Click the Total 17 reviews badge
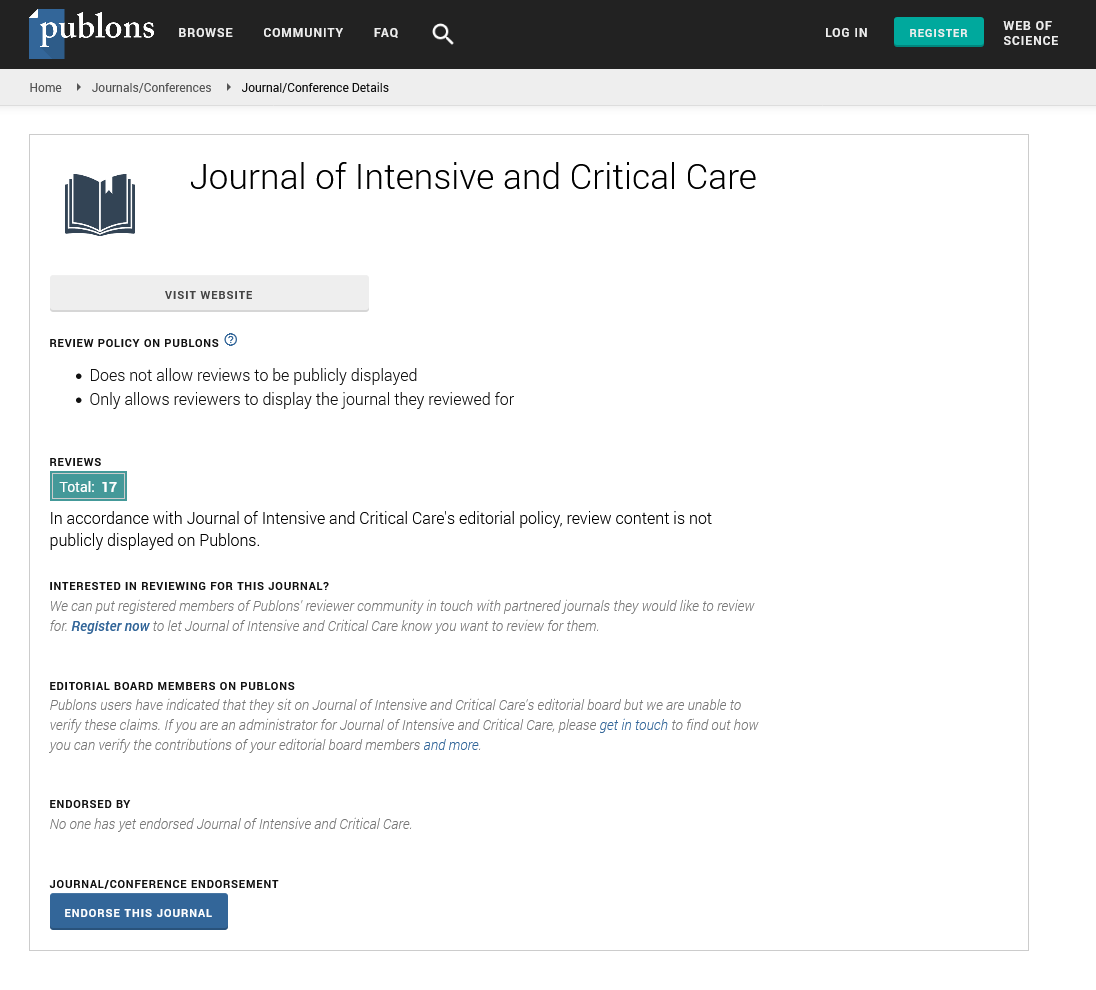Image resolution: width=1096 pixels, height=990 pixels. [89, 487]
